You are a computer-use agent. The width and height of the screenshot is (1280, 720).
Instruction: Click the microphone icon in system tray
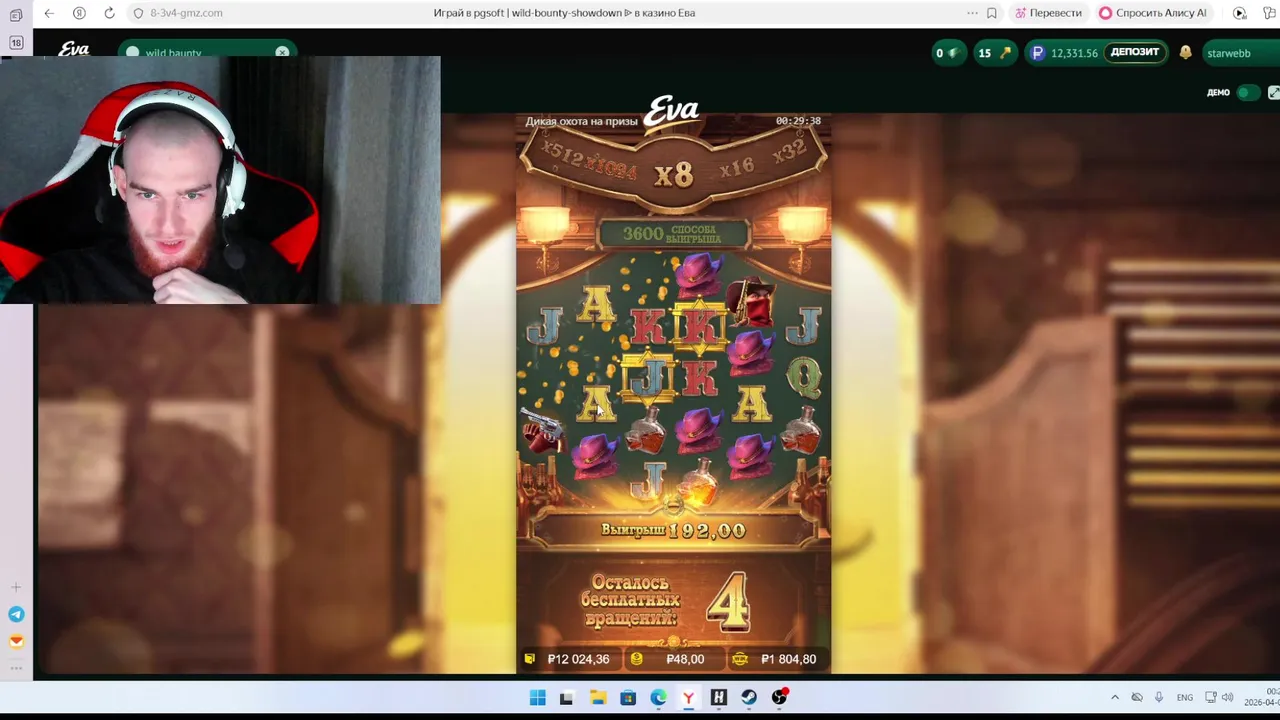pos(1159,697)
